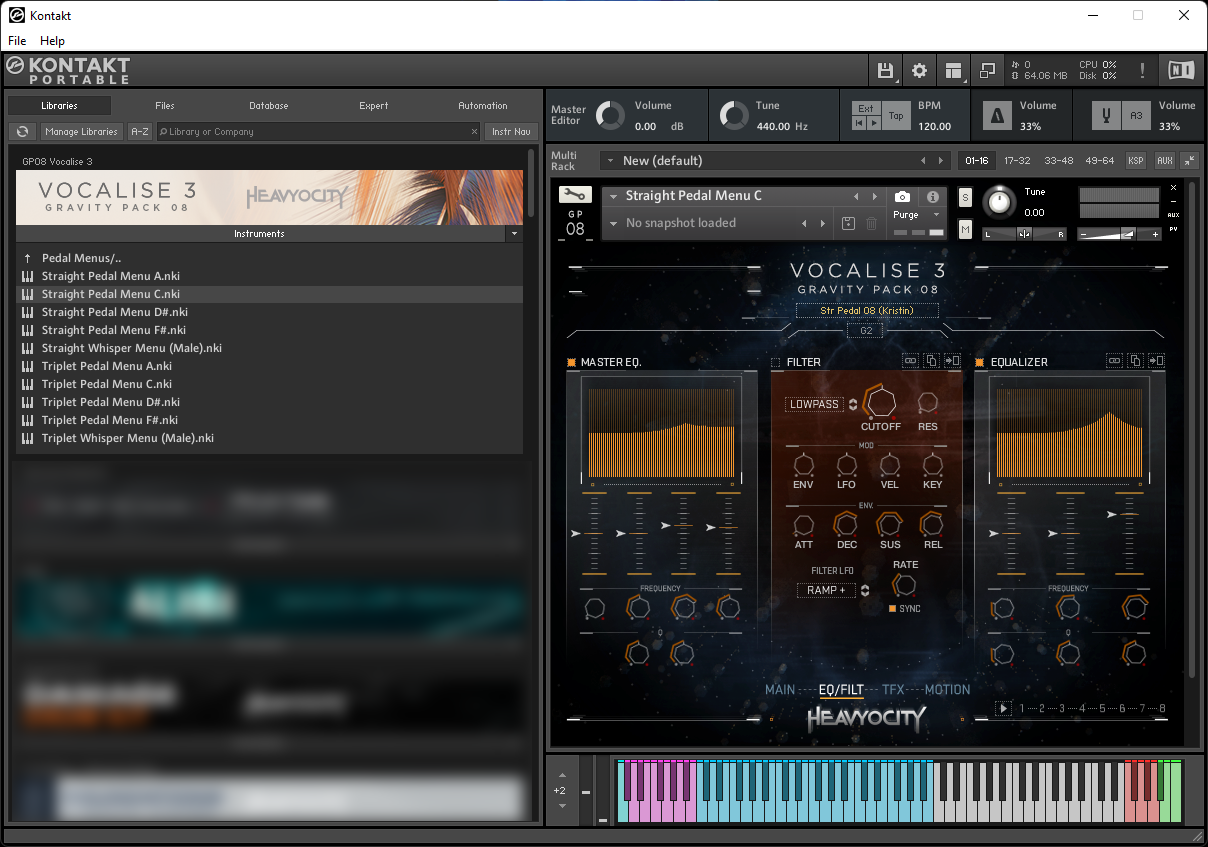Click the save floppy disk icon

(x=885, y=70)
